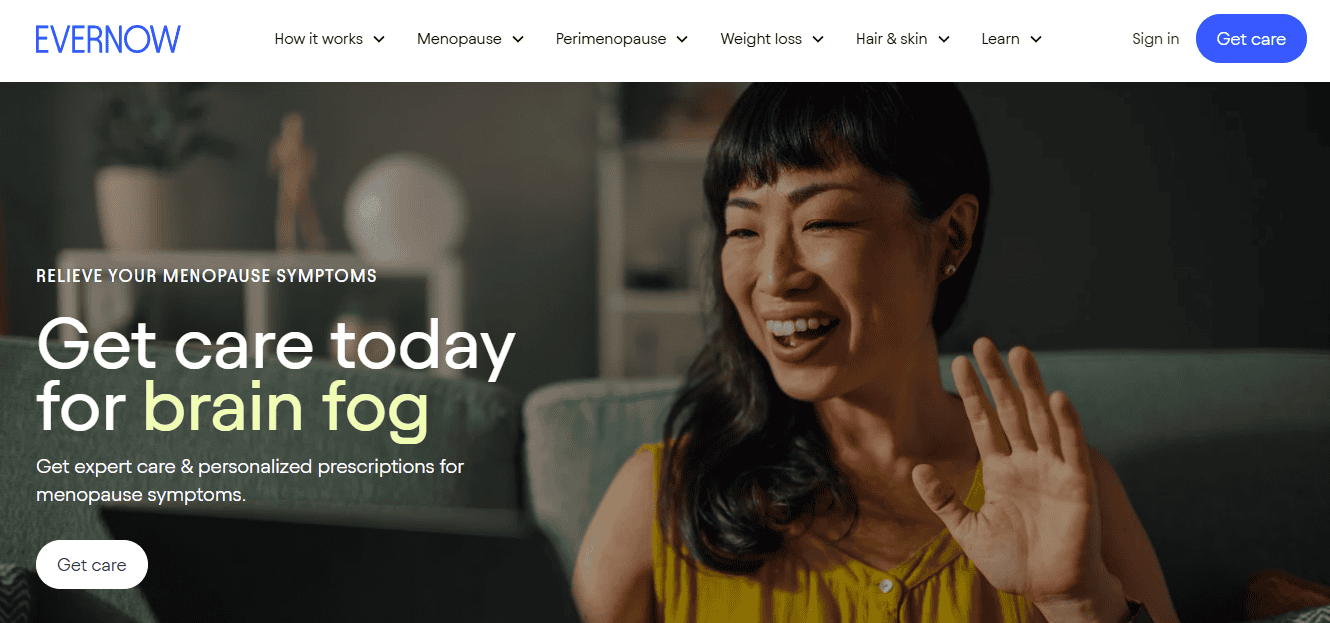Expand the Perimenopause chevron arrow
Image resolution: width=1330 pixels, height=623 pixels.
pos(682,39)
